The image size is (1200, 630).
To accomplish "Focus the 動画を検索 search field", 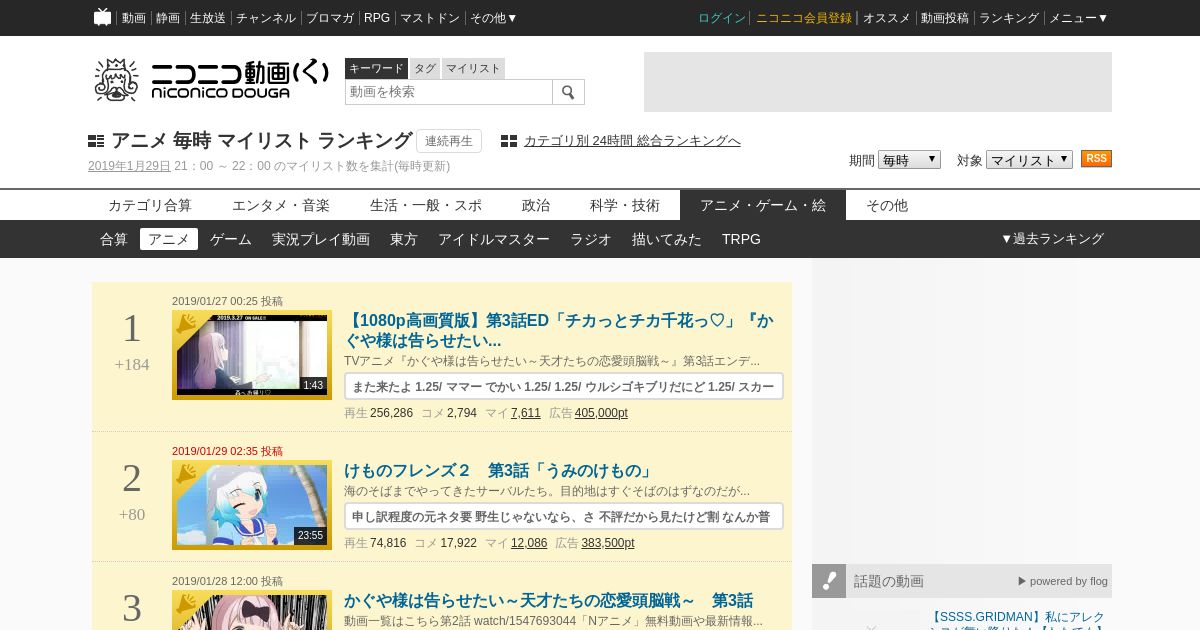I will 449,92.
